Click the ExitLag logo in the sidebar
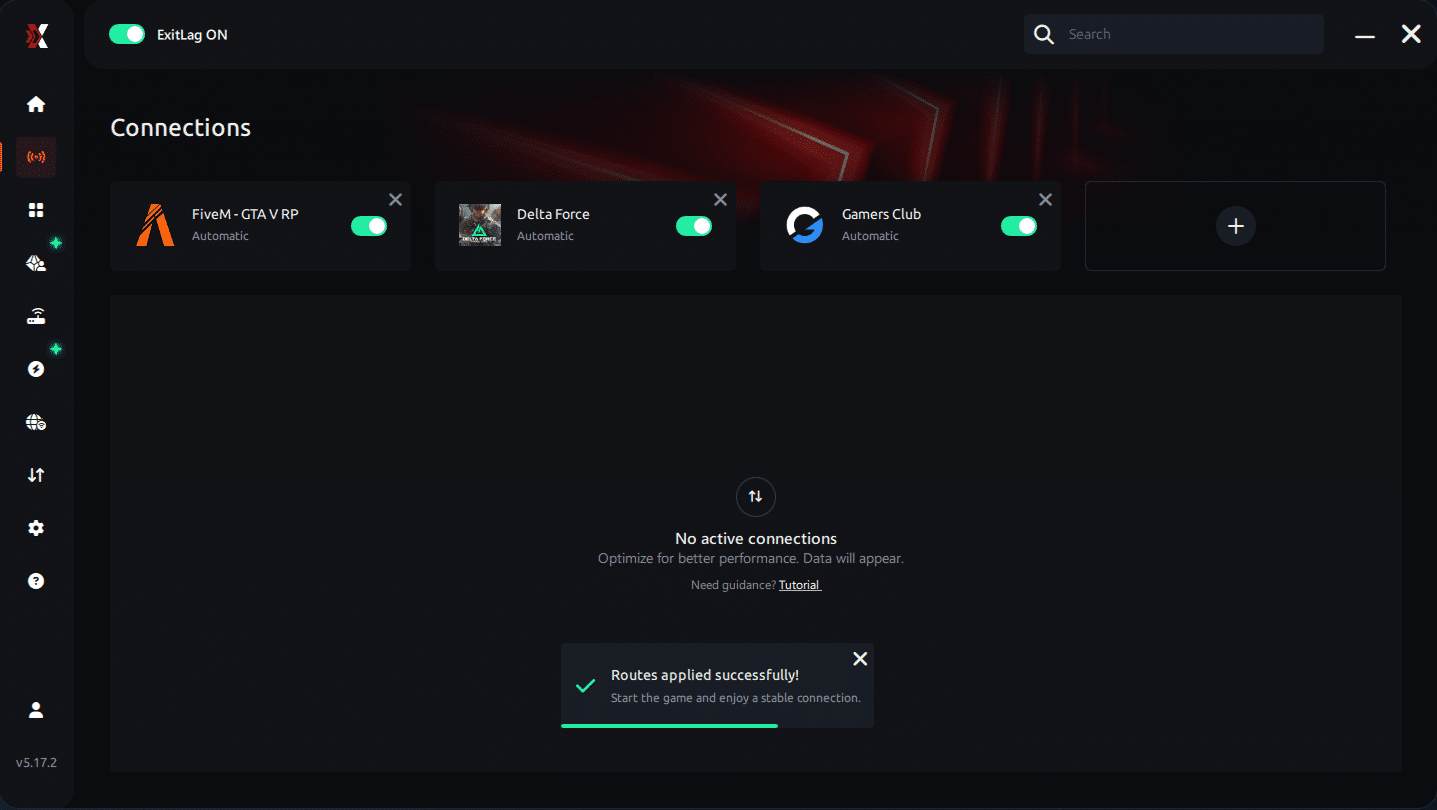Screen dimensions: 1437x810 coord(36,36)
